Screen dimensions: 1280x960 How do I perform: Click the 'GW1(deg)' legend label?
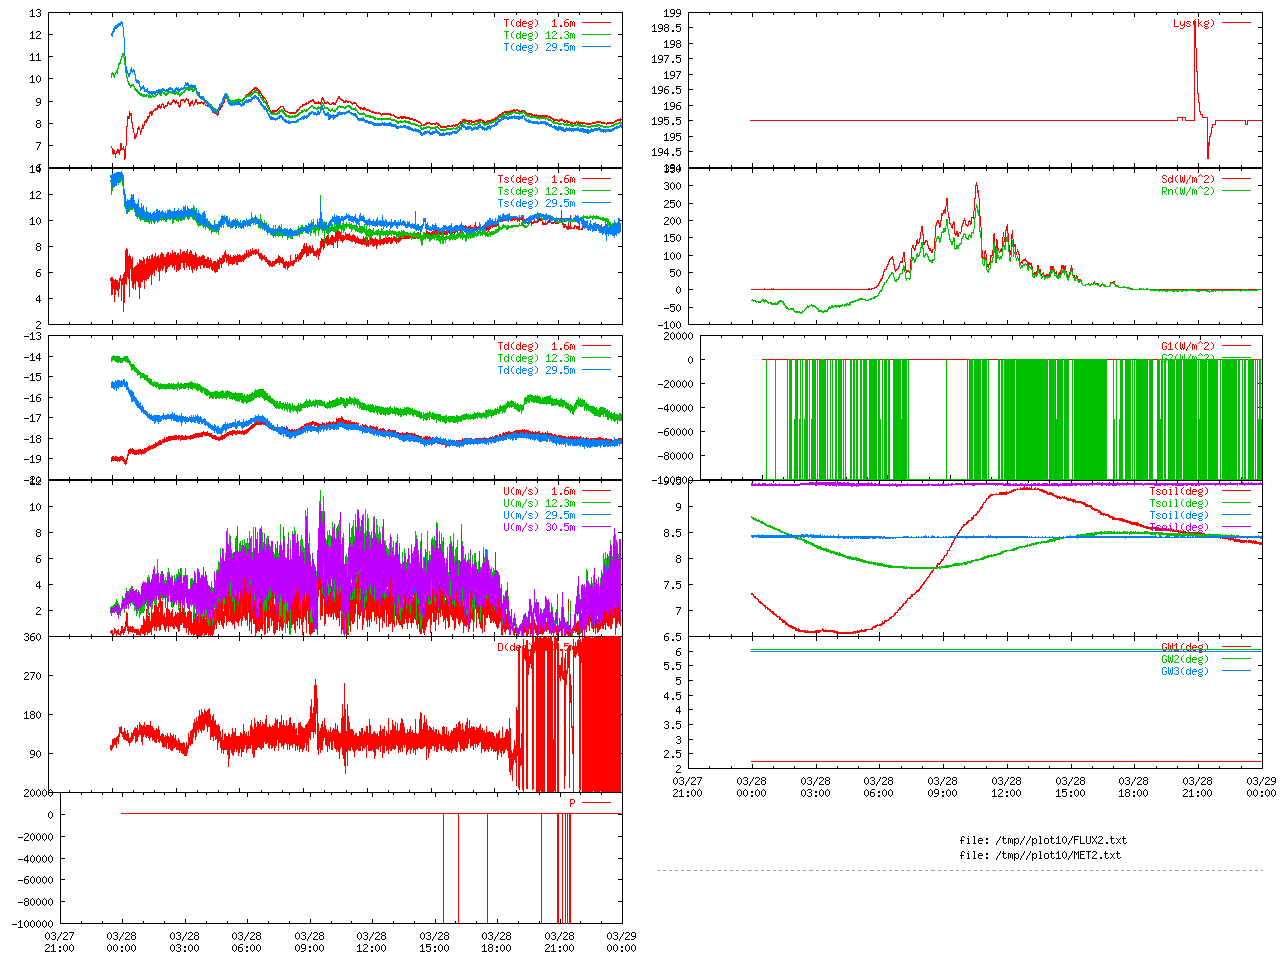pos(1185,647)
